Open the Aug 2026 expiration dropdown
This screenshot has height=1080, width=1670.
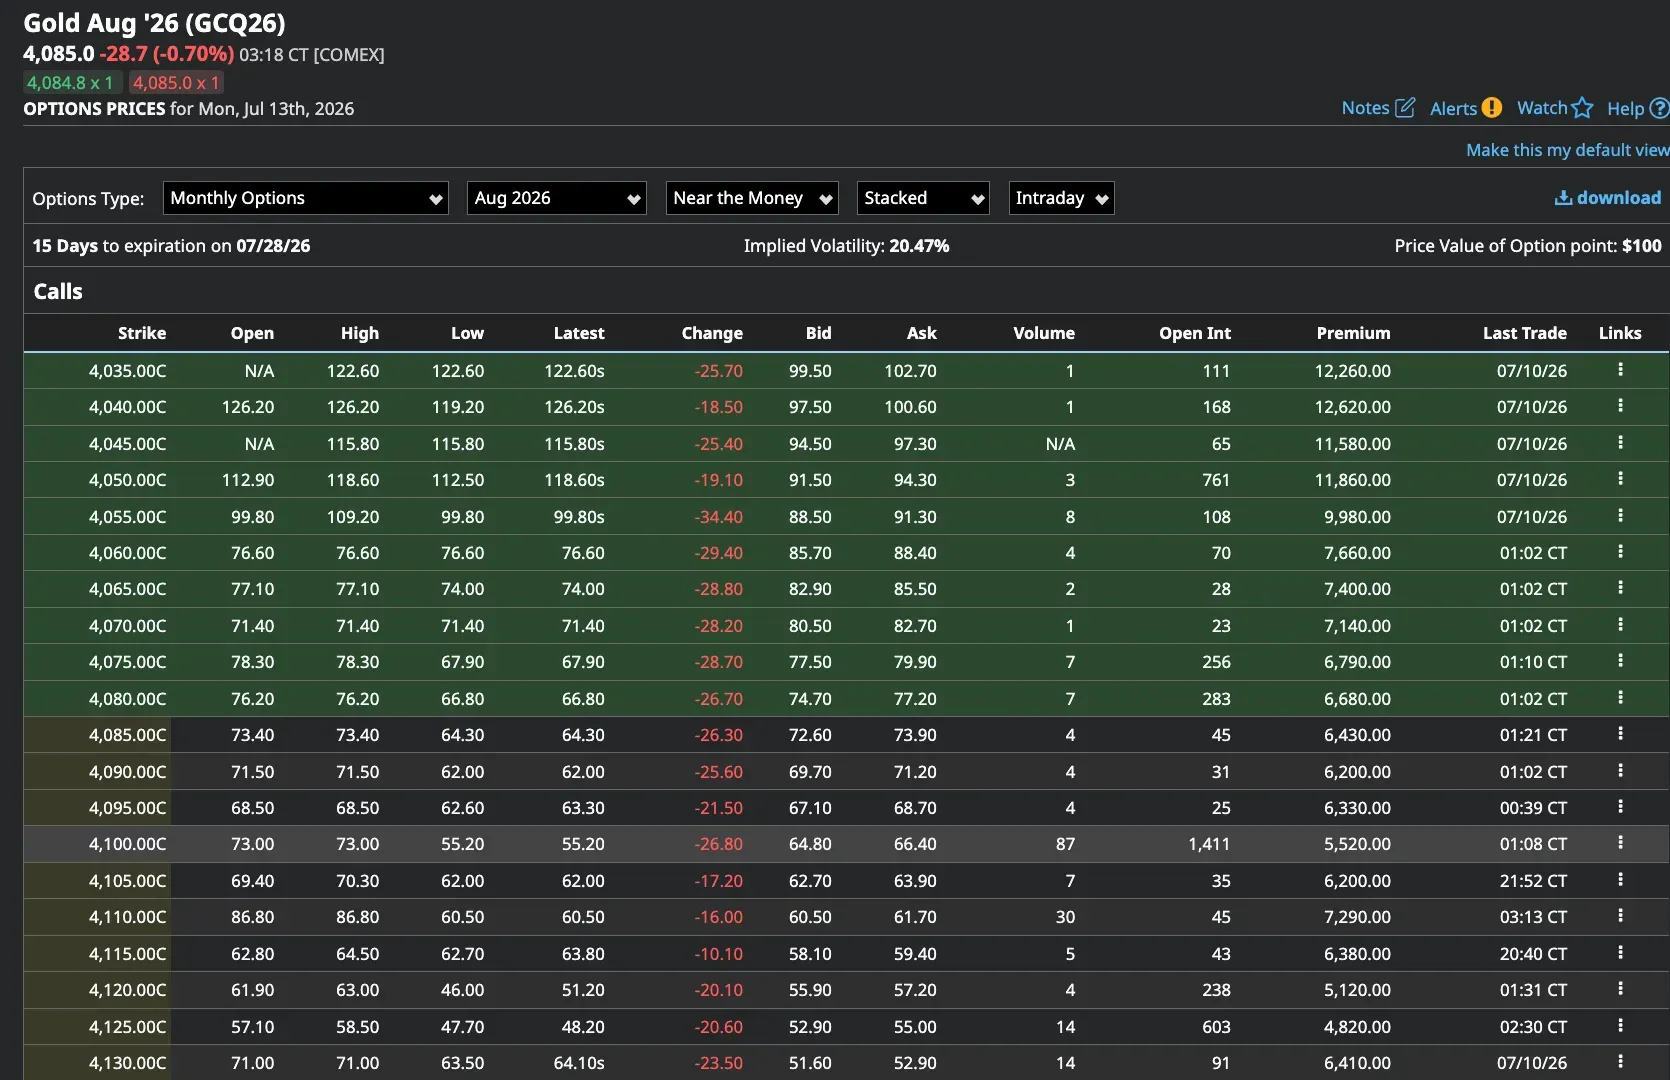click(x=557, y=198)
